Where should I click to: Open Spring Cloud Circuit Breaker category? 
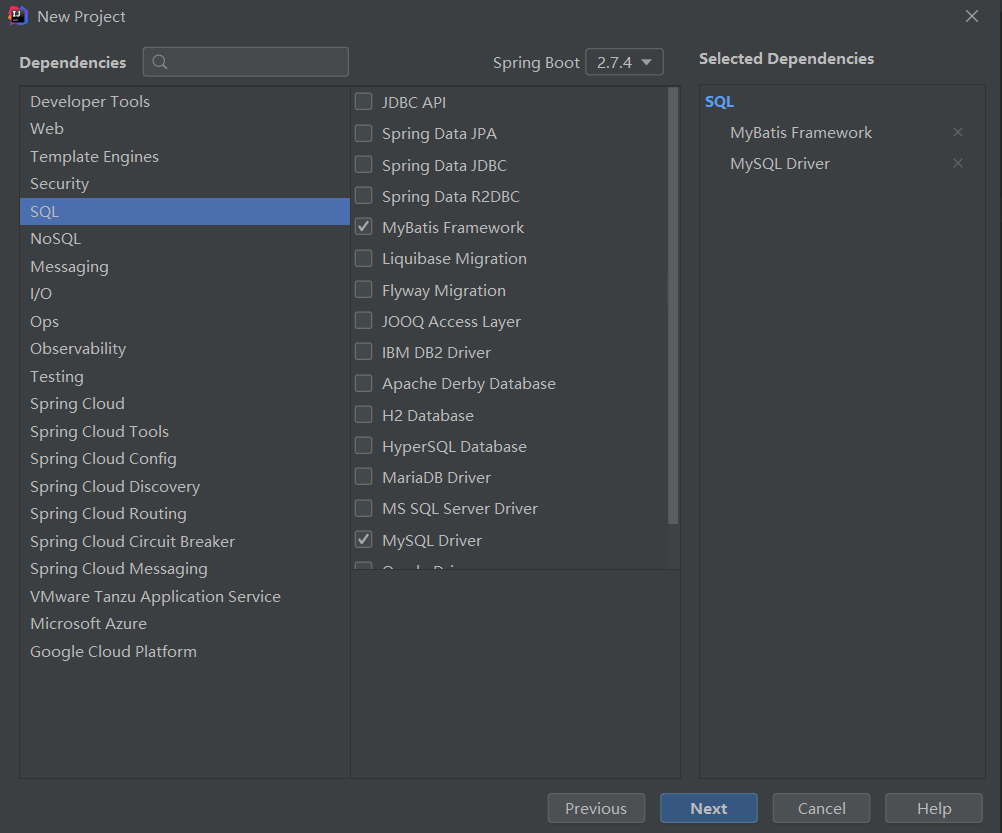(185, 541)
